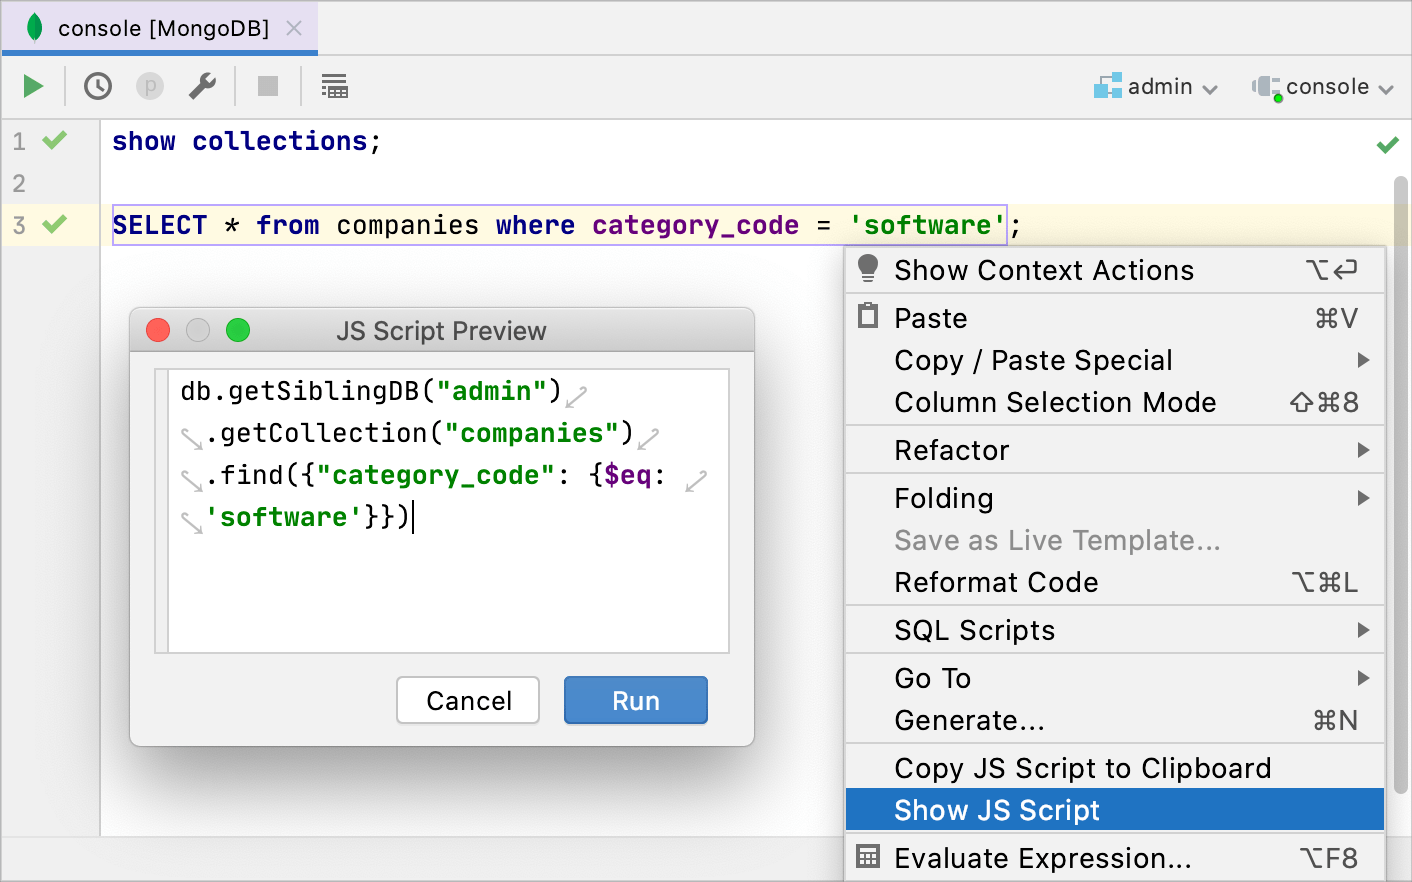The height and width of the screenshot is (882, 1412).
Task: Click the clipboard icon next to Paste
Action: pos(869,317)
